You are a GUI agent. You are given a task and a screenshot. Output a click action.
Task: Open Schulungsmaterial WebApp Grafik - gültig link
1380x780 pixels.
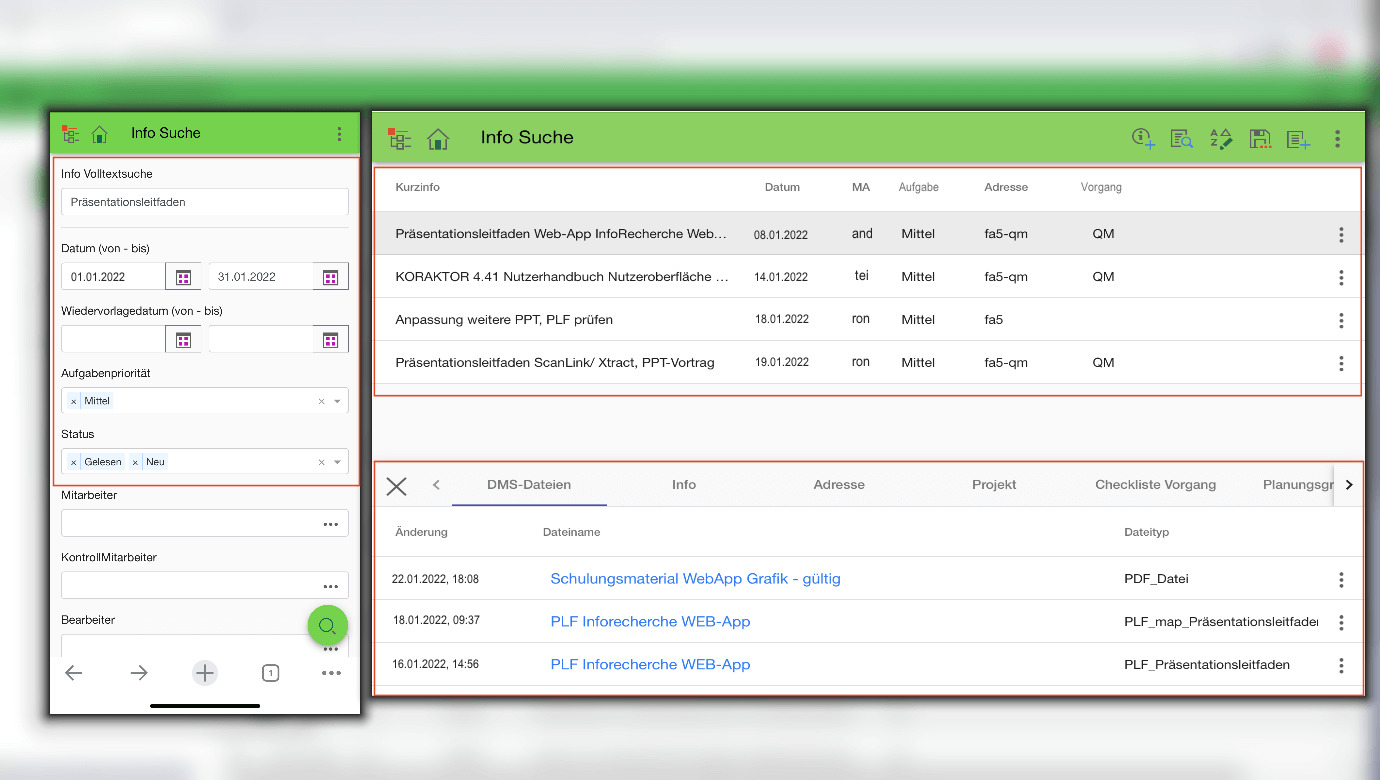tap(695, 579)
